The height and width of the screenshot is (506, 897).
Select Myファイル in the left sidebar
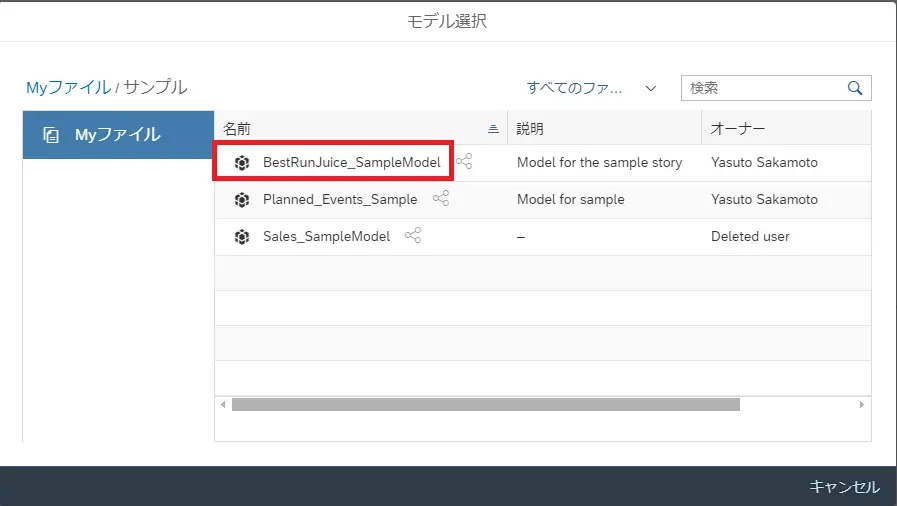[118, 135]
